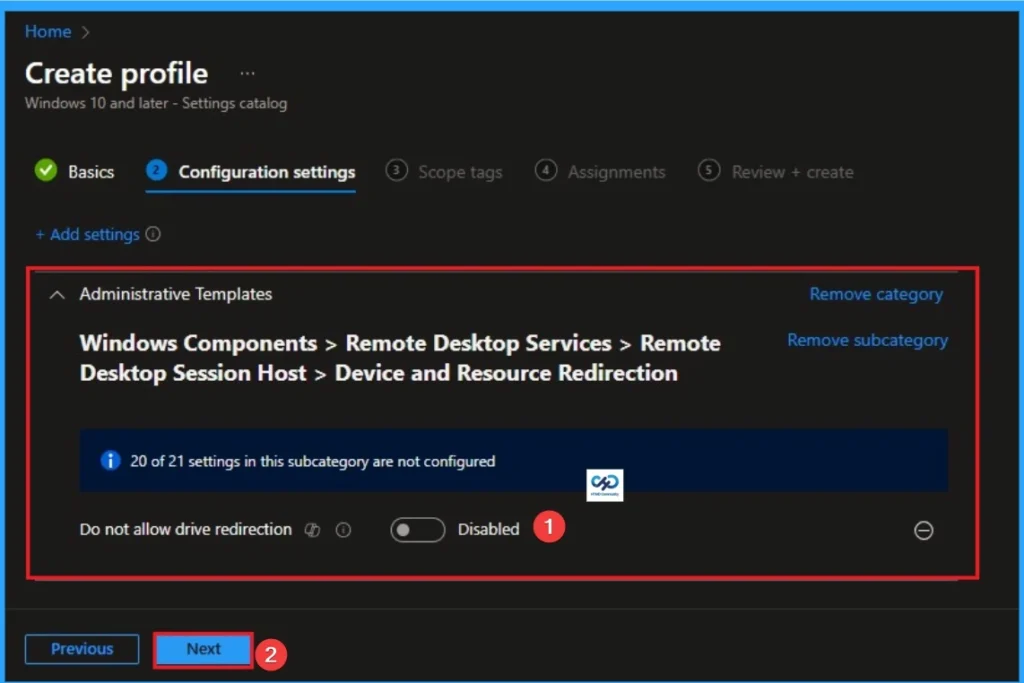Click the info icon on the blue banner
Screen dimensions: 1024x683
pyautogui.click(x=110, y=461)
